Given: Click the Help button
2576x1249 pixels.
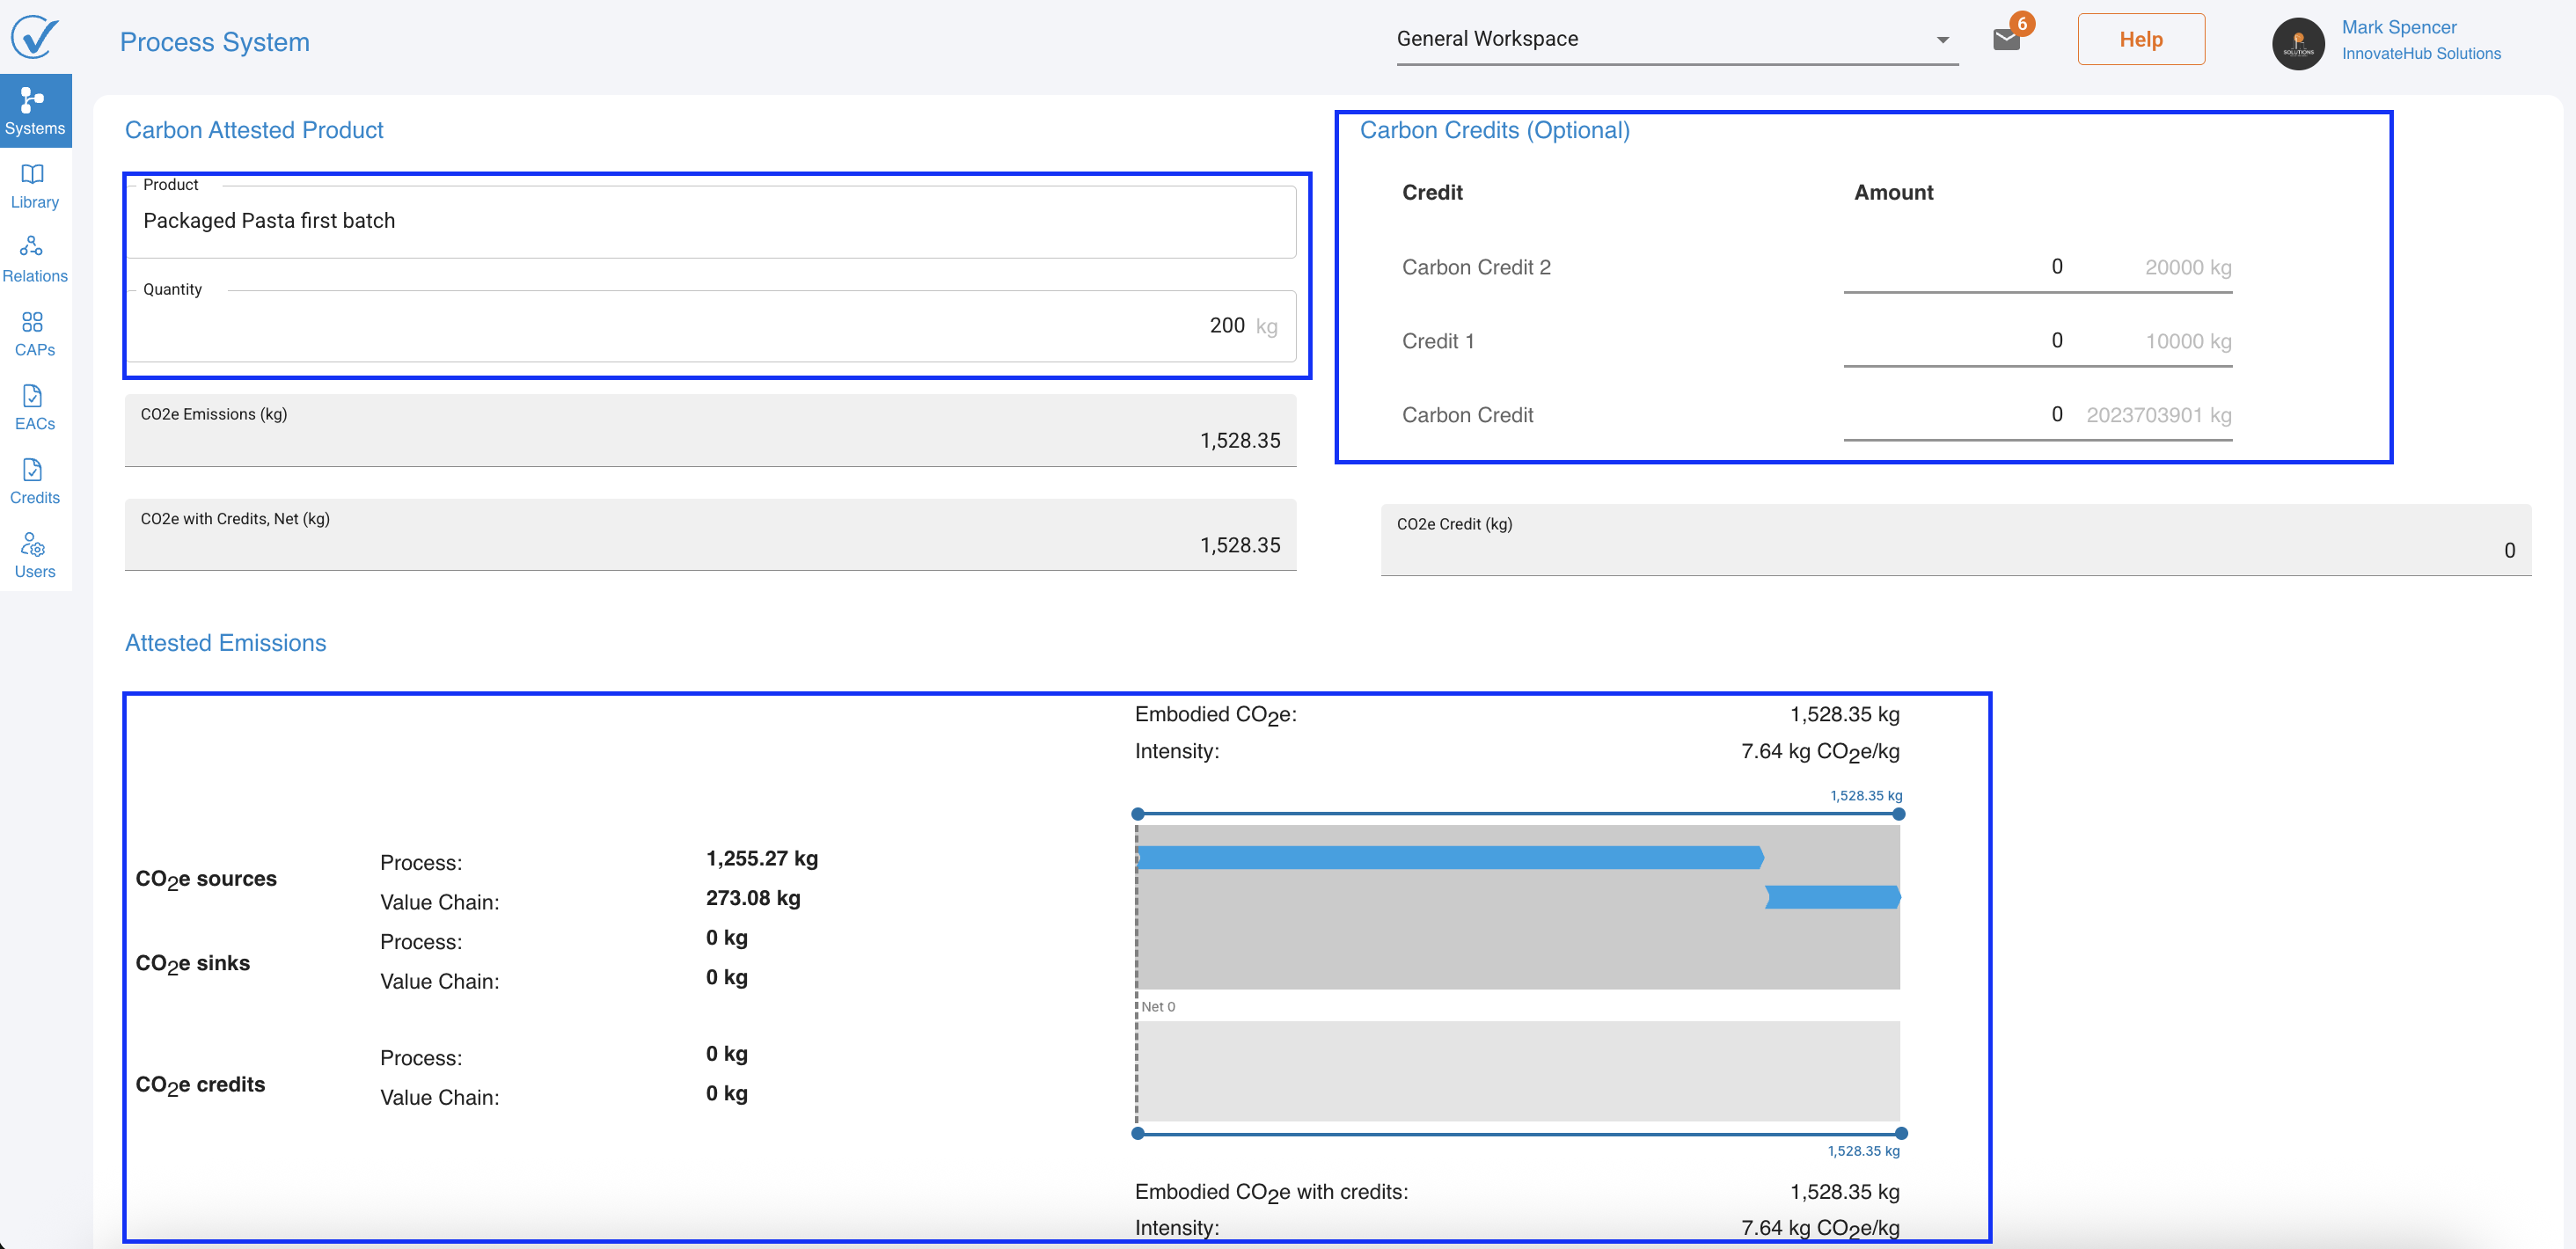Looking at the screenshot, I should 2140,40.
